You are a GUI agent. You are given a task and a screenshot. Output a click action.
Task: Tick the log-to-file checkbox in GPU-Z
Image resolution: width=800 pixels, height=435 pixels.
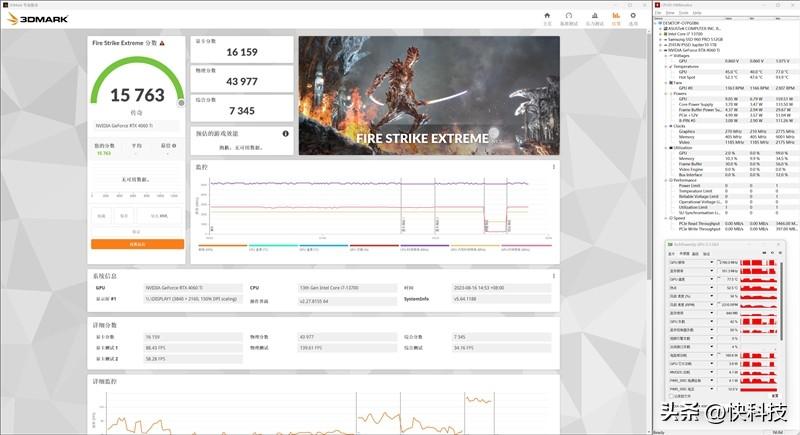pos(671,396)
